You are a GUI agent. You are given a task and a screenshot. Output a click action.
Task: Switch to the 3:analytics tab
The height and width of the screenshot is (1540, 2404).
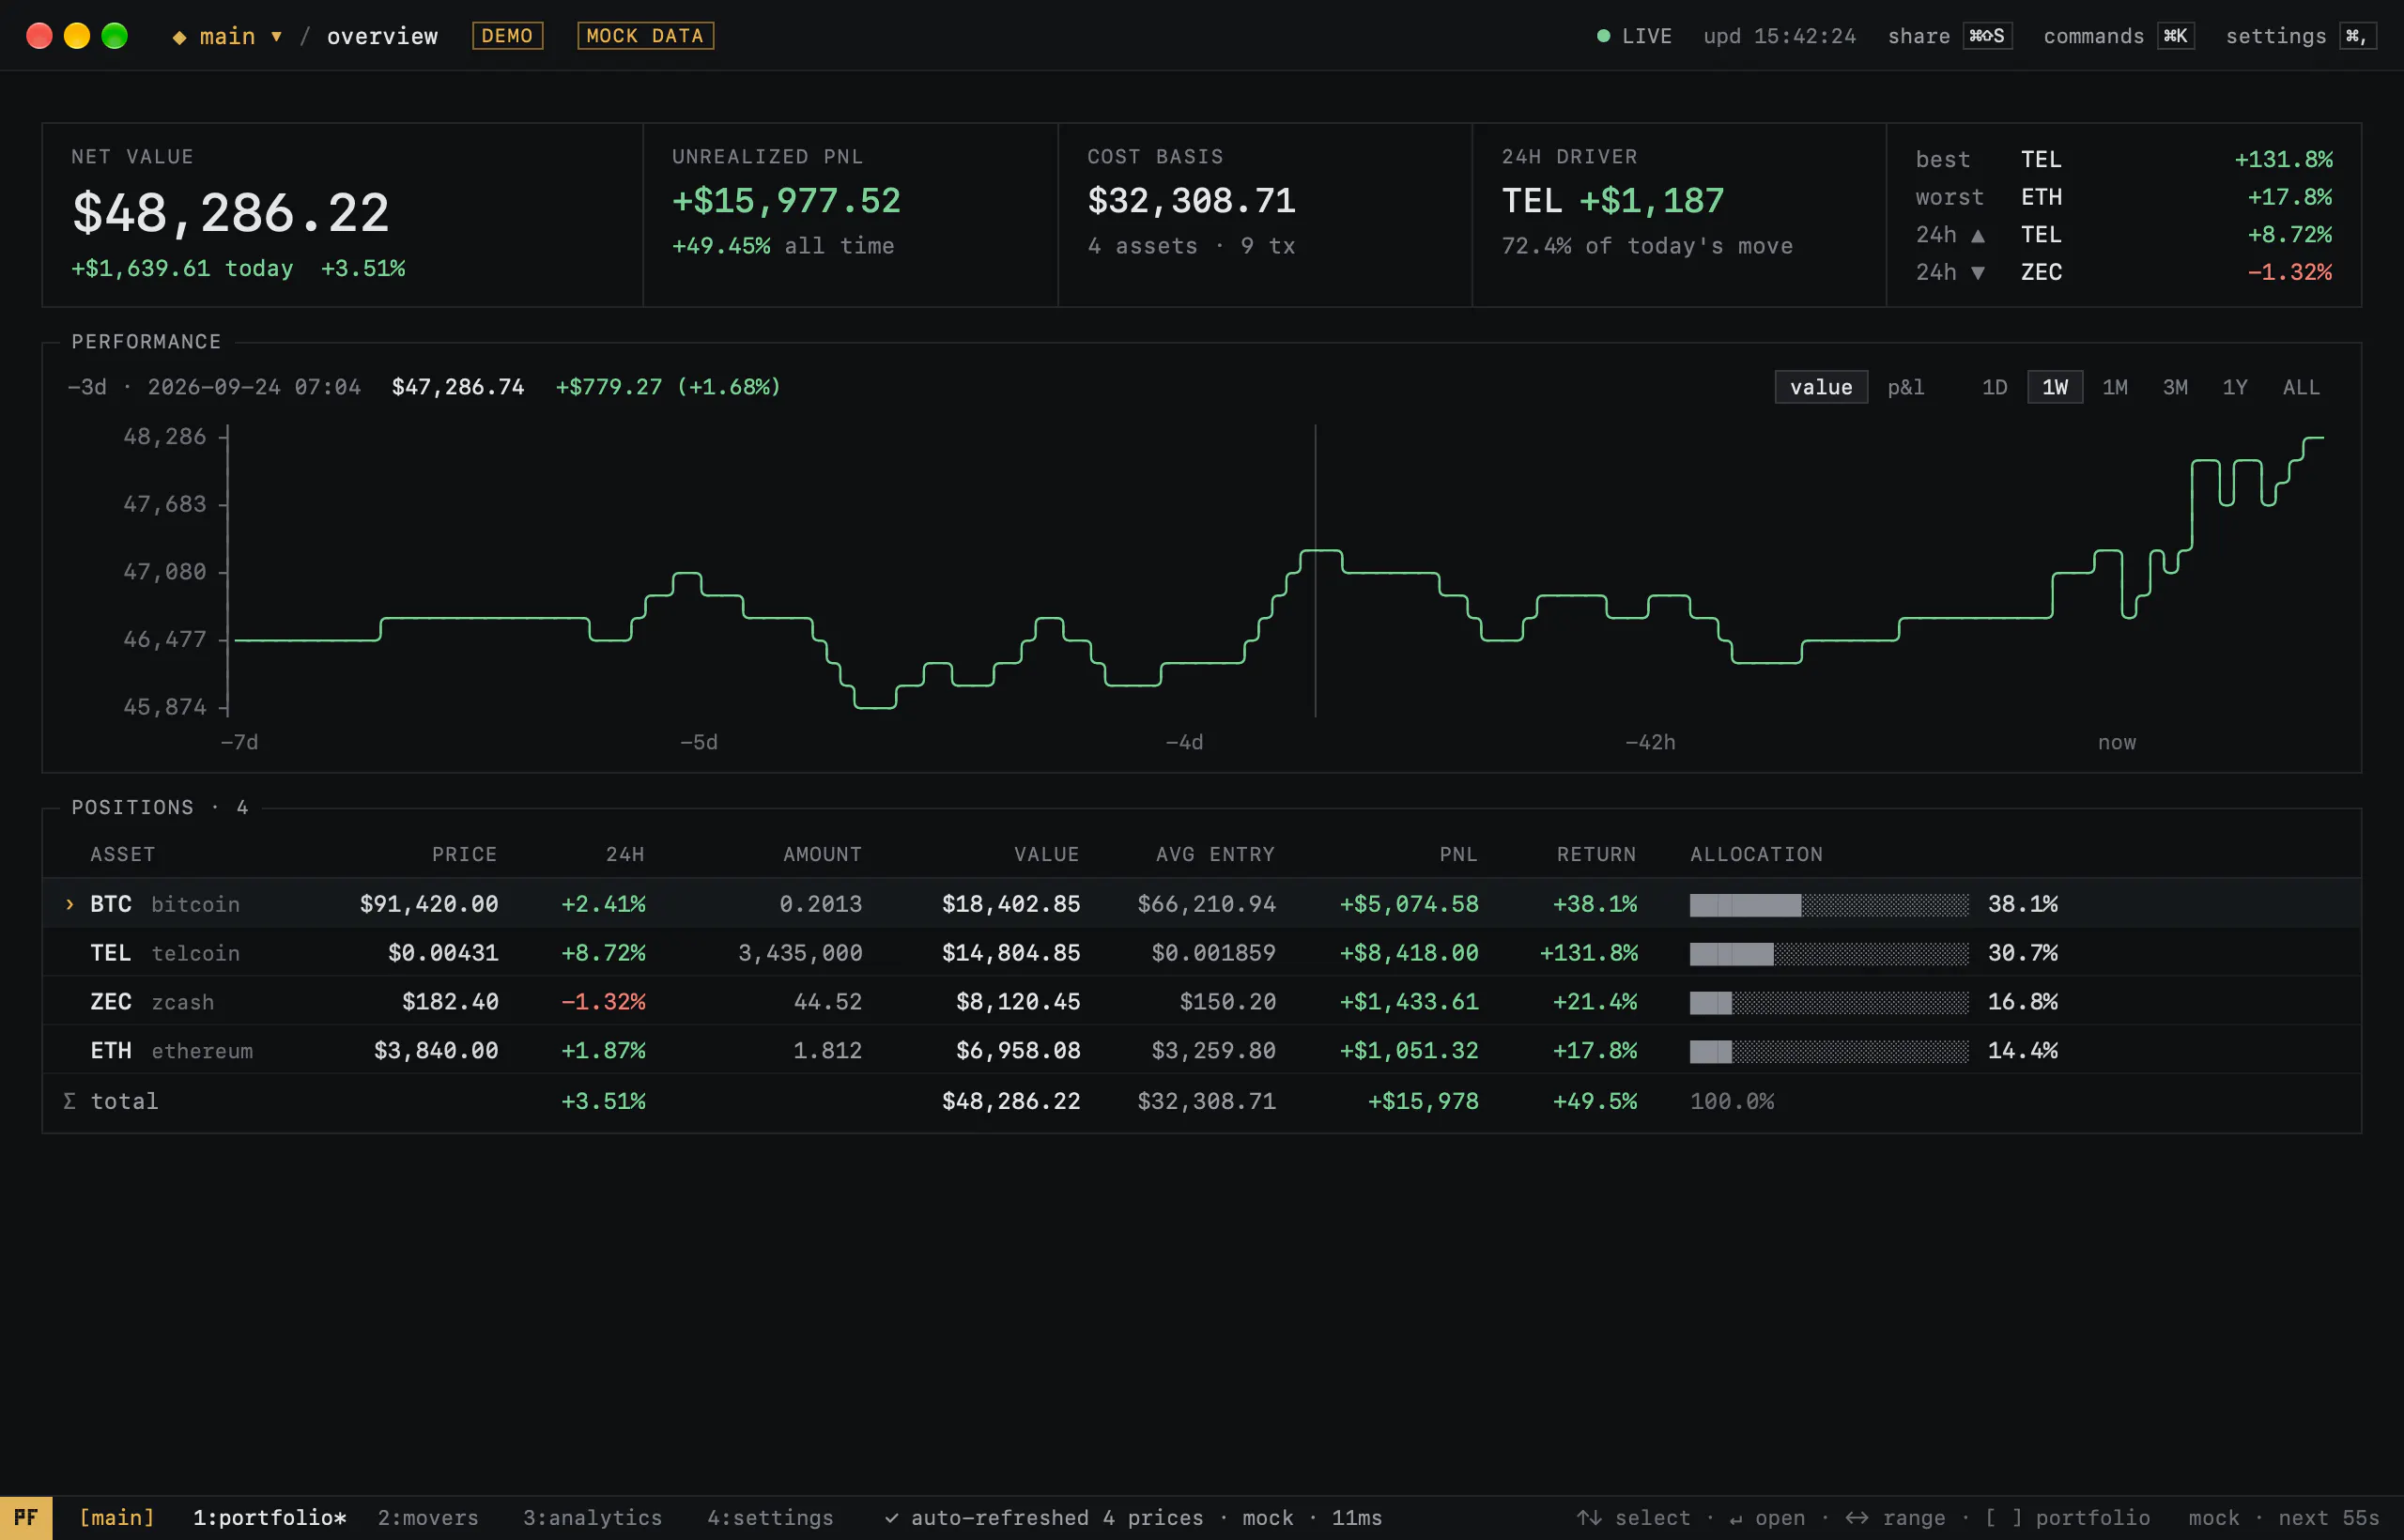(592, 1517)
